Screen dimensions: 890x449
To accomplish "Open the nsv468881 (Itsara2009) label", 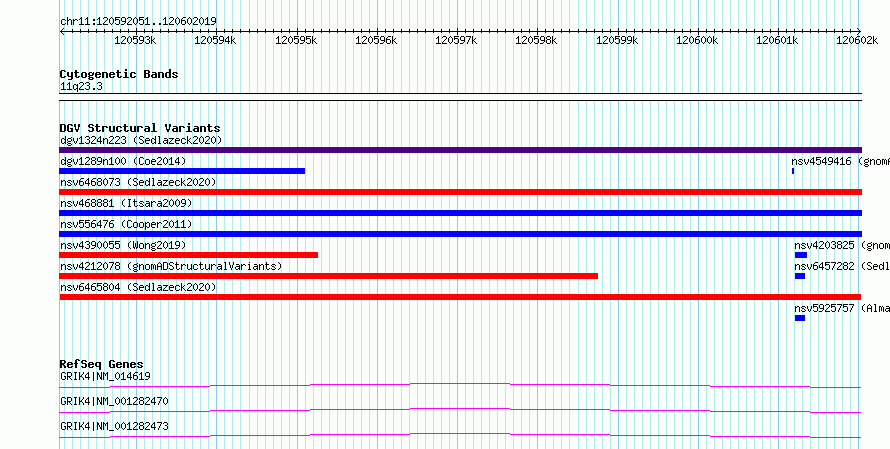I will [126, 203].
